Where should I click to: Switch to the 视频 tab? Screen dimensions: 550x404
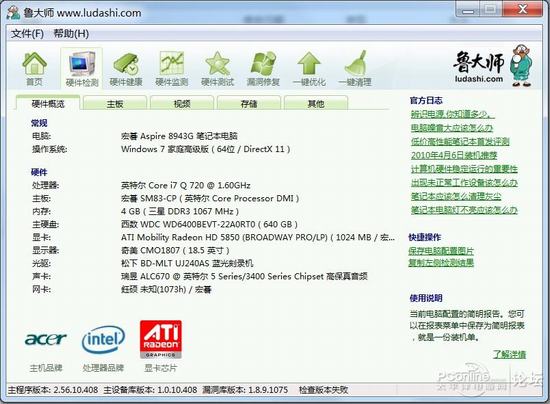[182, 103]
